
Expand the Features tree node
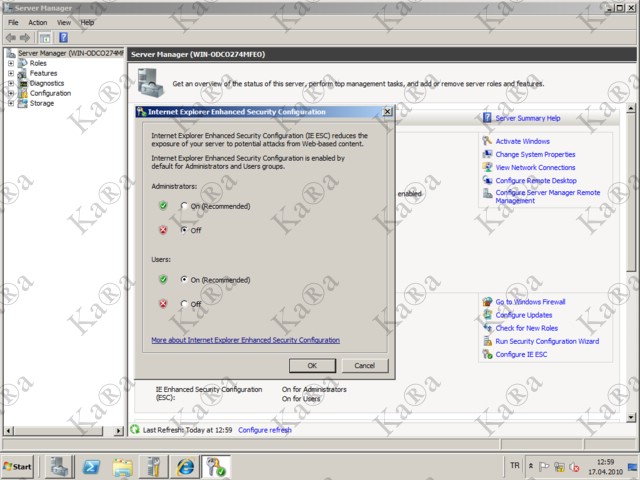[11, 73]
